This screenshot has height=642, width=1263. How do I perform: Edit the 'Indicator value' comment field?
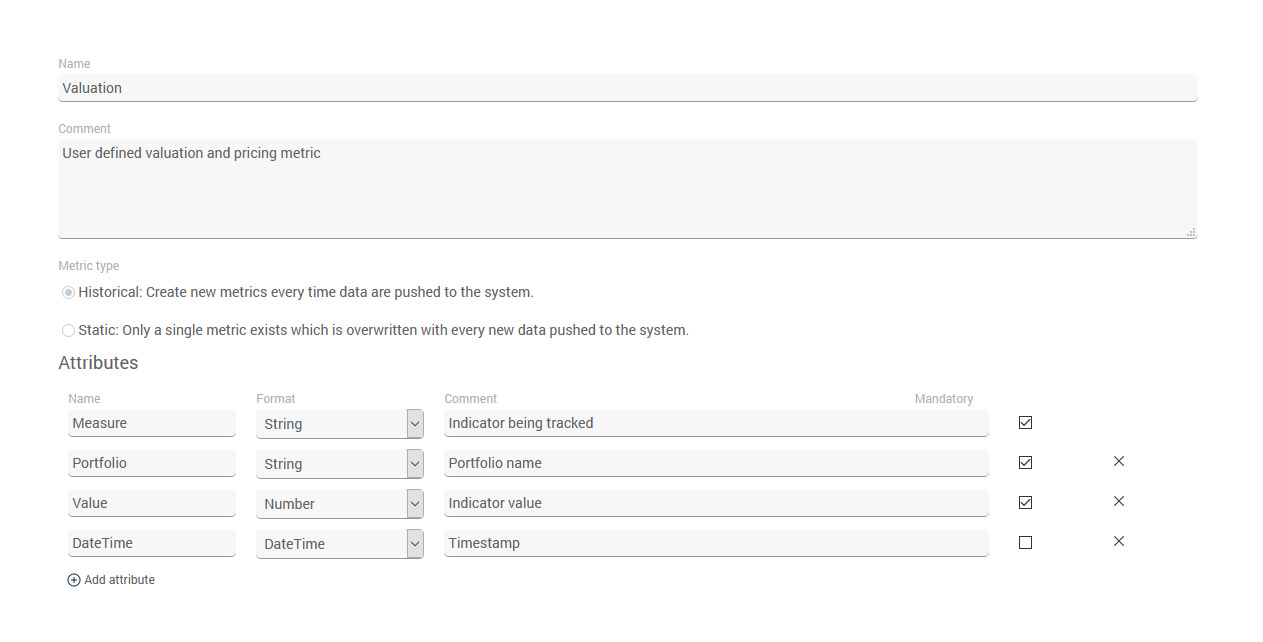click(x=716, y=503)
